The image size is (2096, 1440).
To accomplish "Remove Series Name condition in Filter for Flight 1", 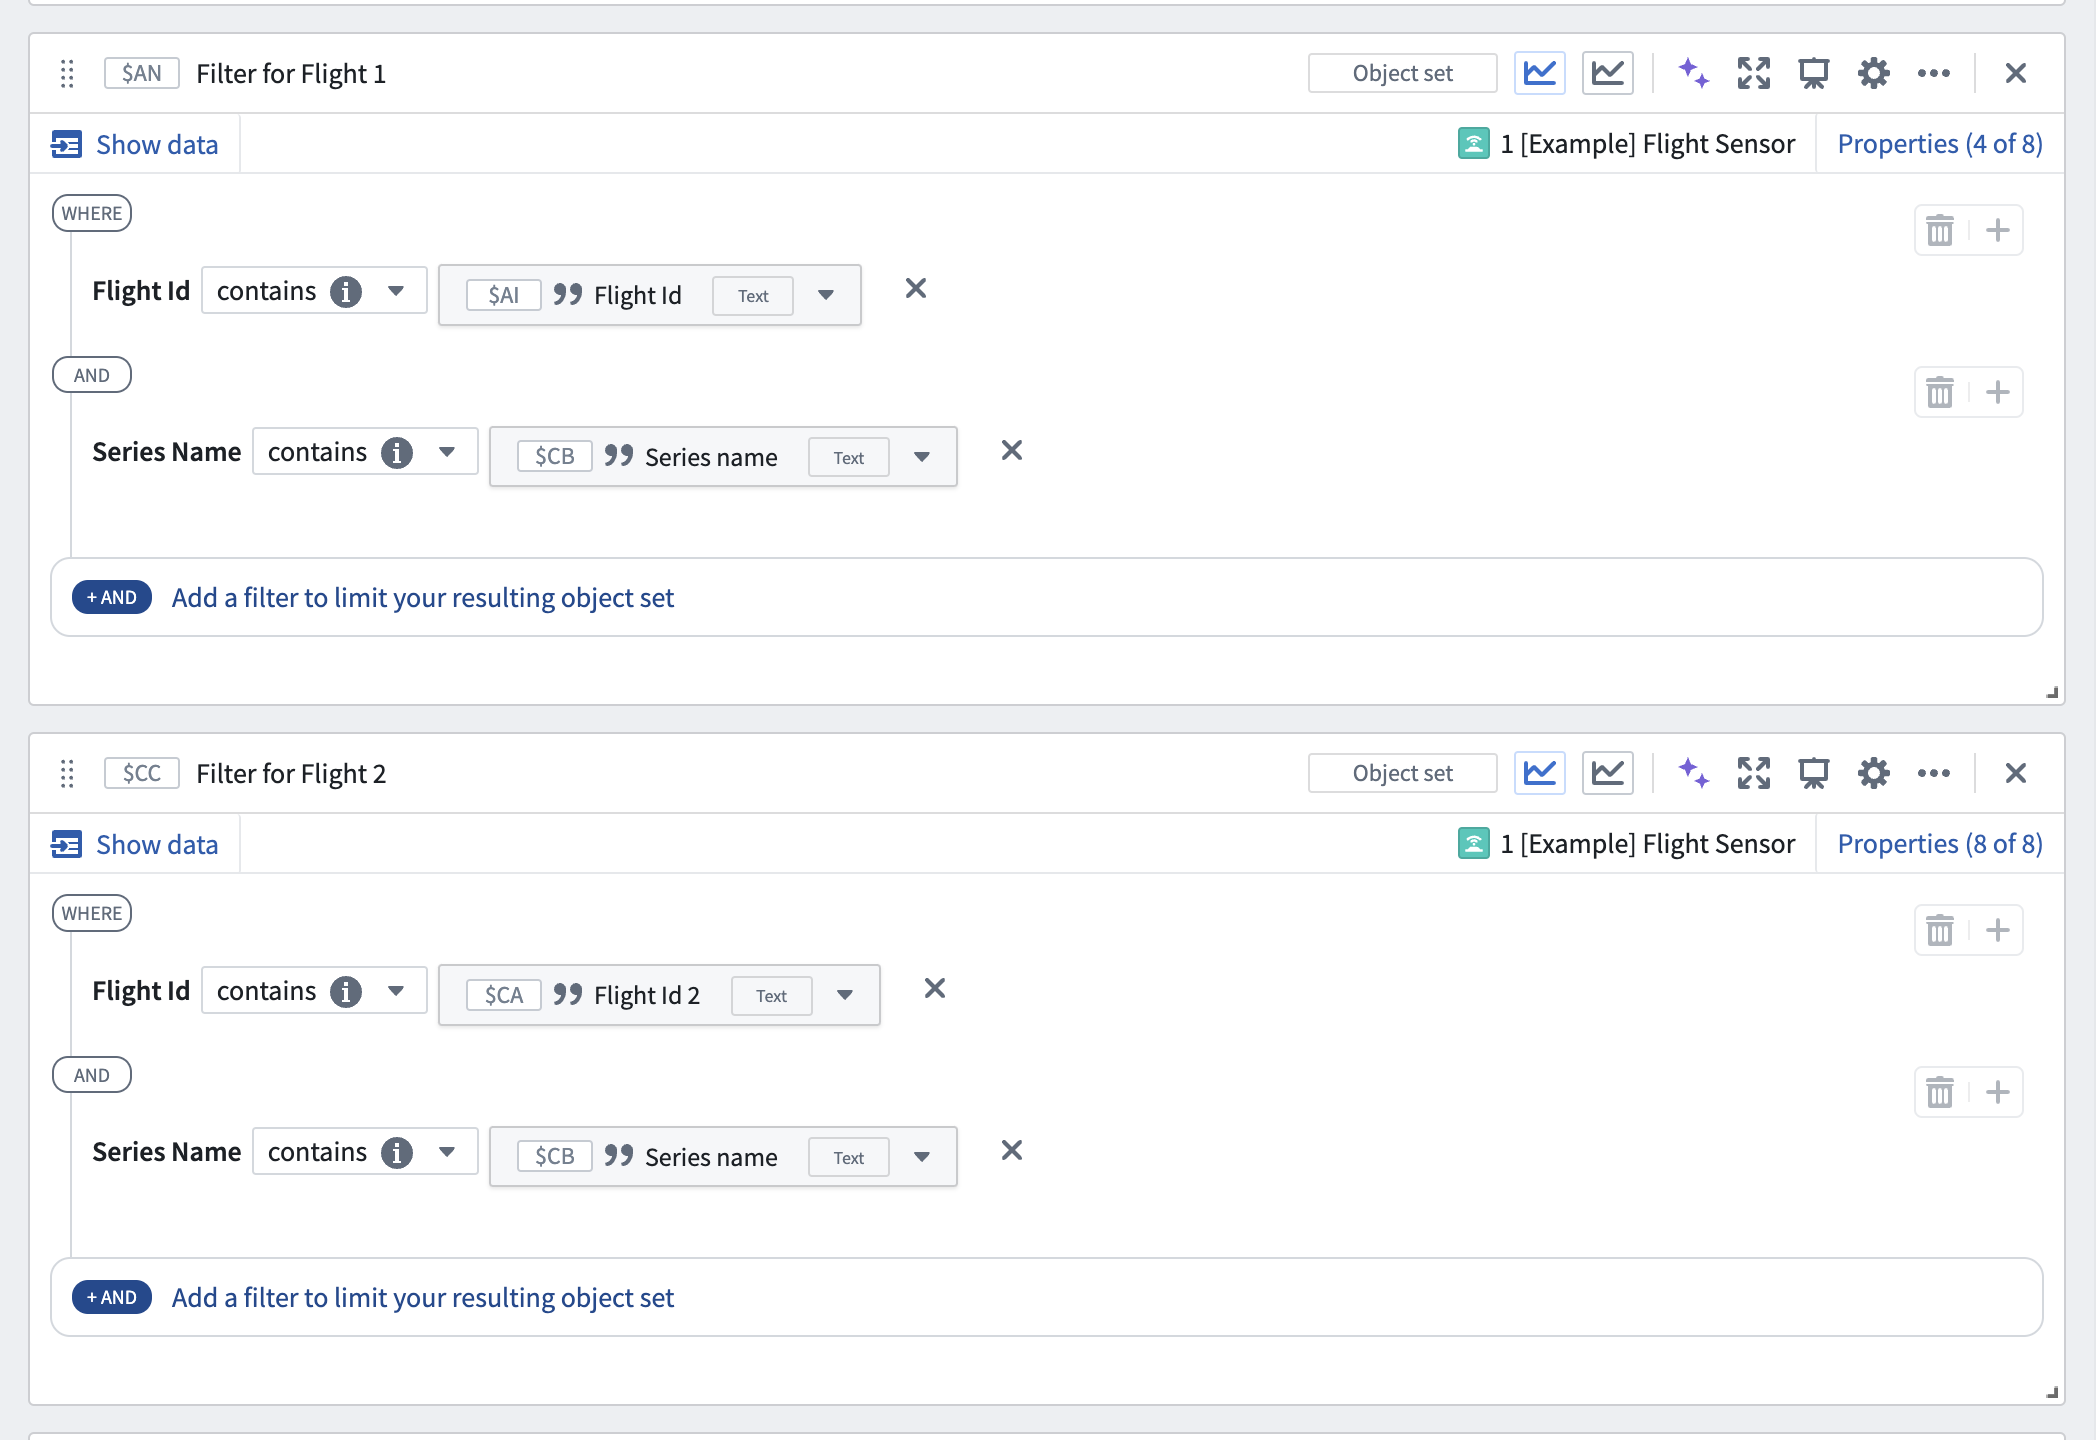I will point(1012,450).
